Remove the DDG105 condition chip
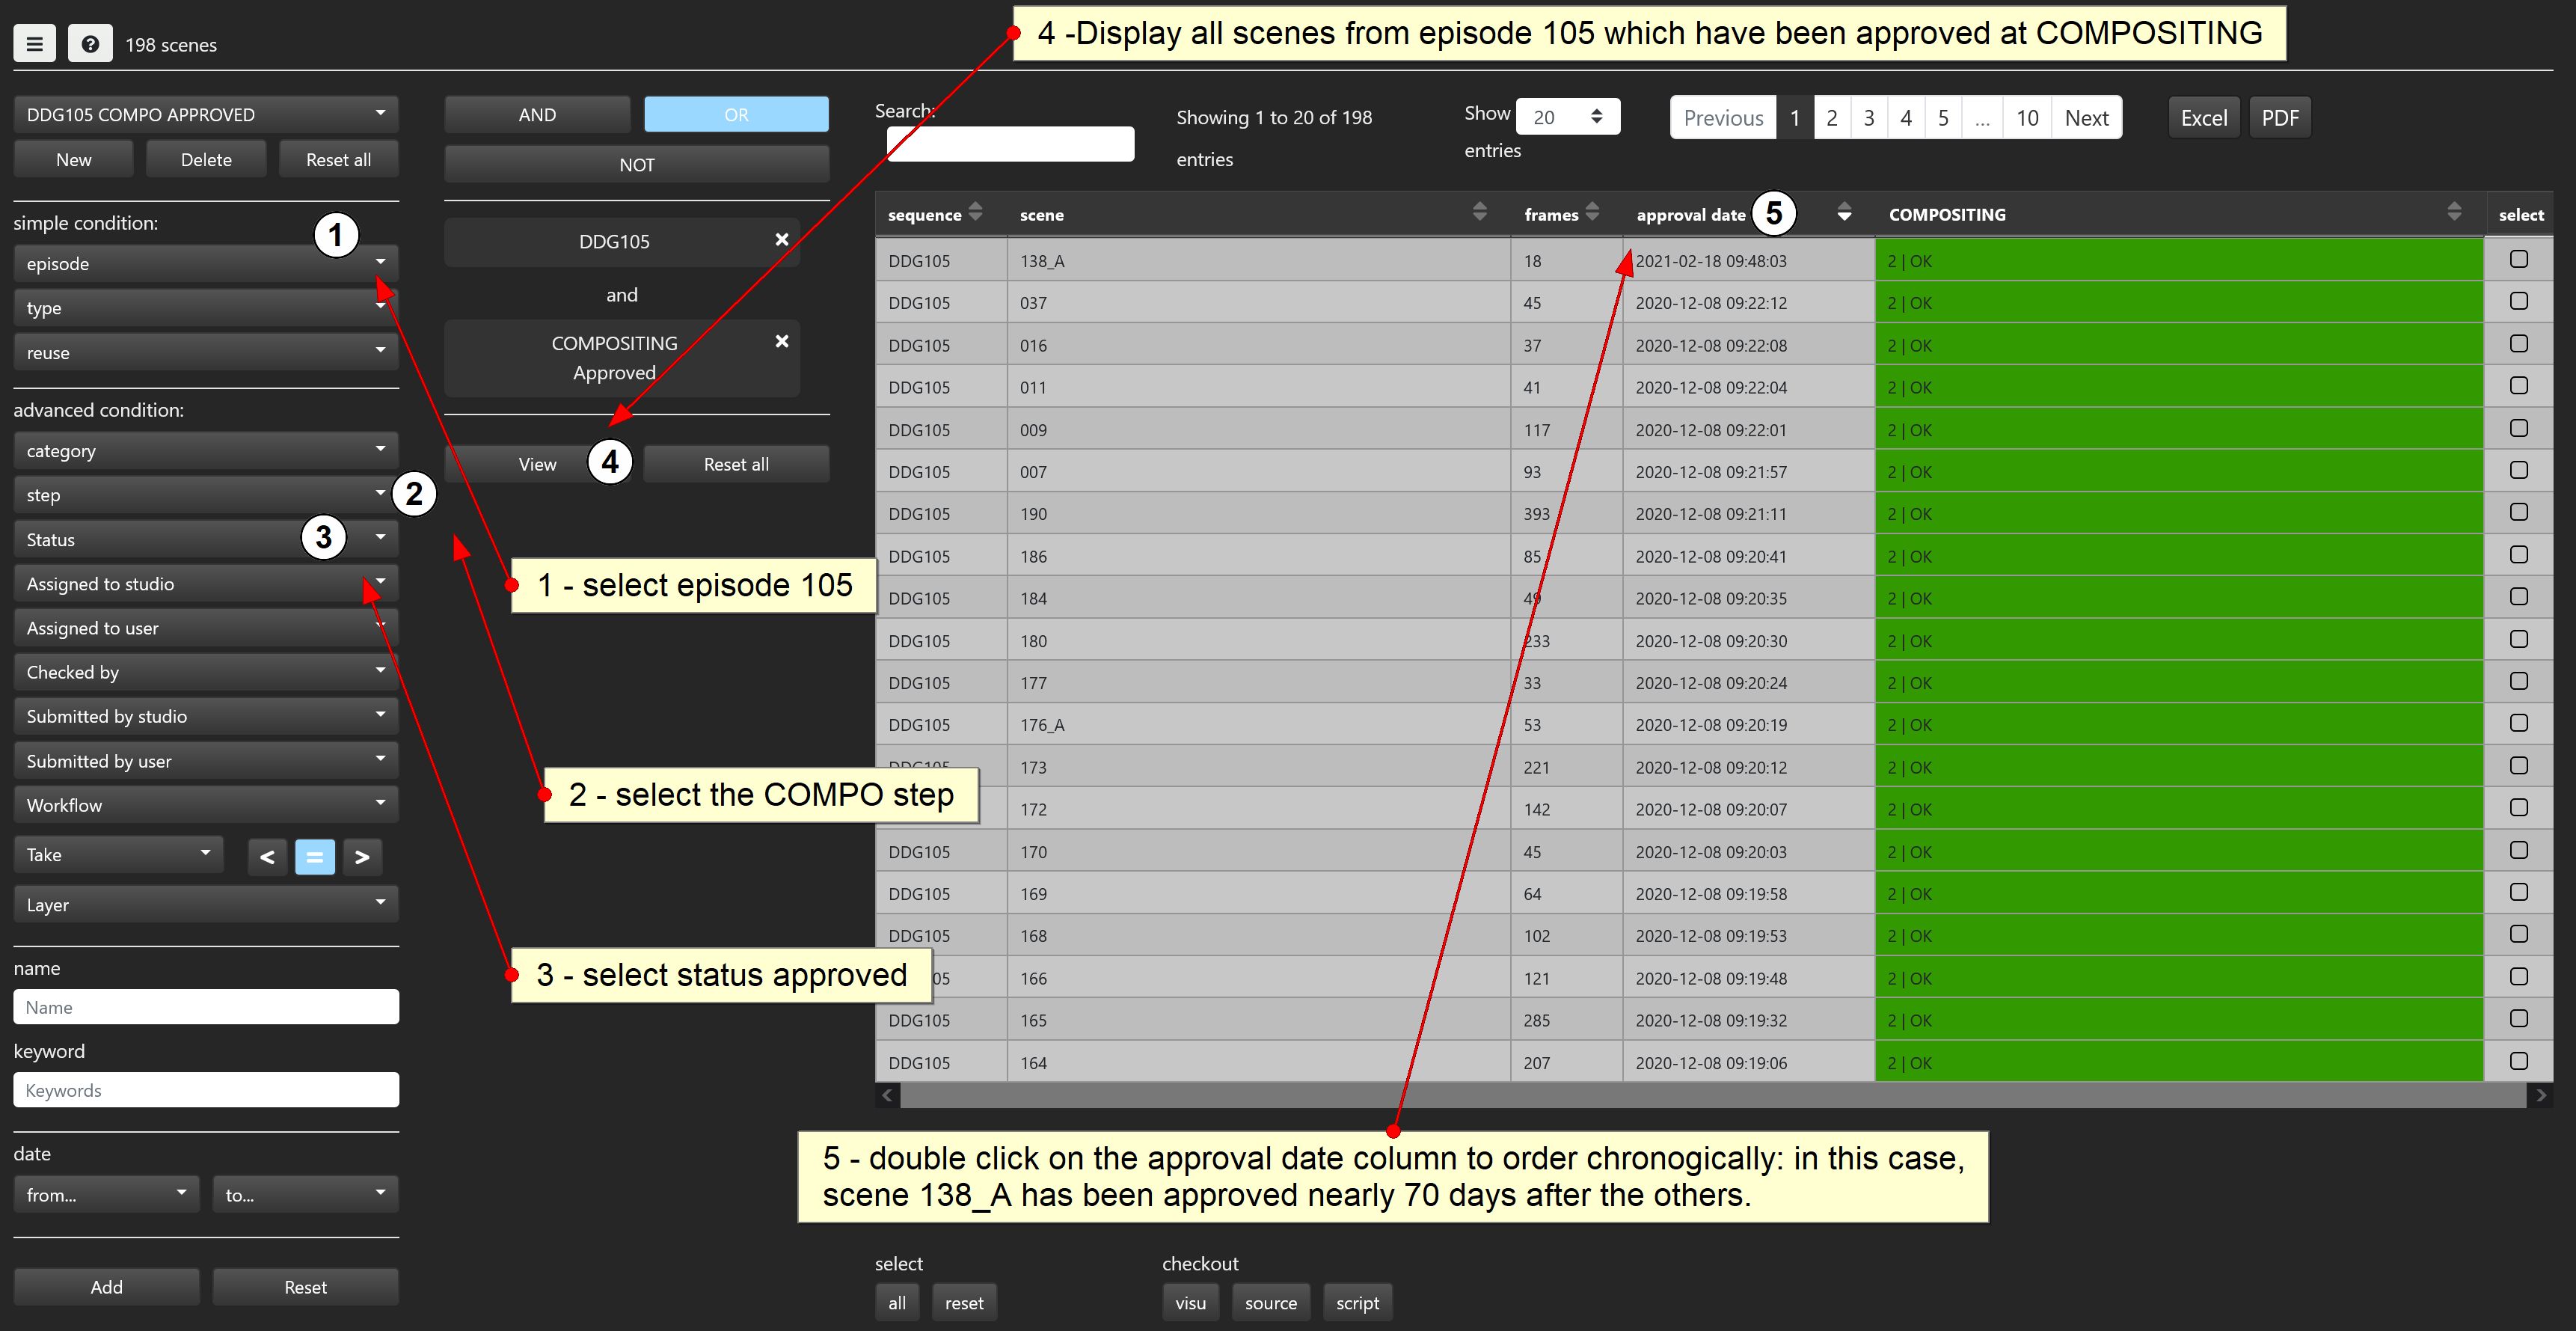This screenshot has width=2576, height=1331. 781,240
